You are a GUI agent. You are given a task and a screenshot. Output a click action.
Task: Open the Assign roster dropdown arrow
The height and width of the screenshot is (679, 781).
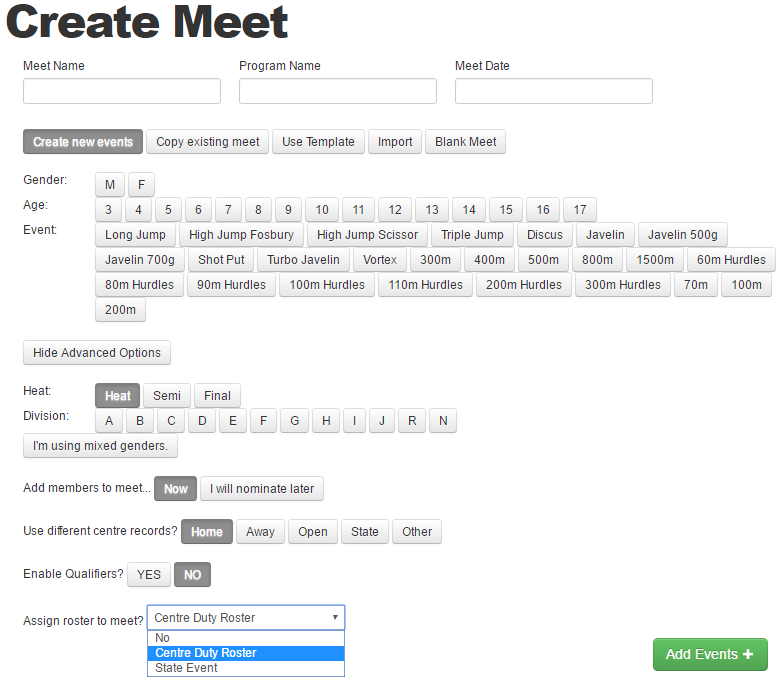(335, 617)
